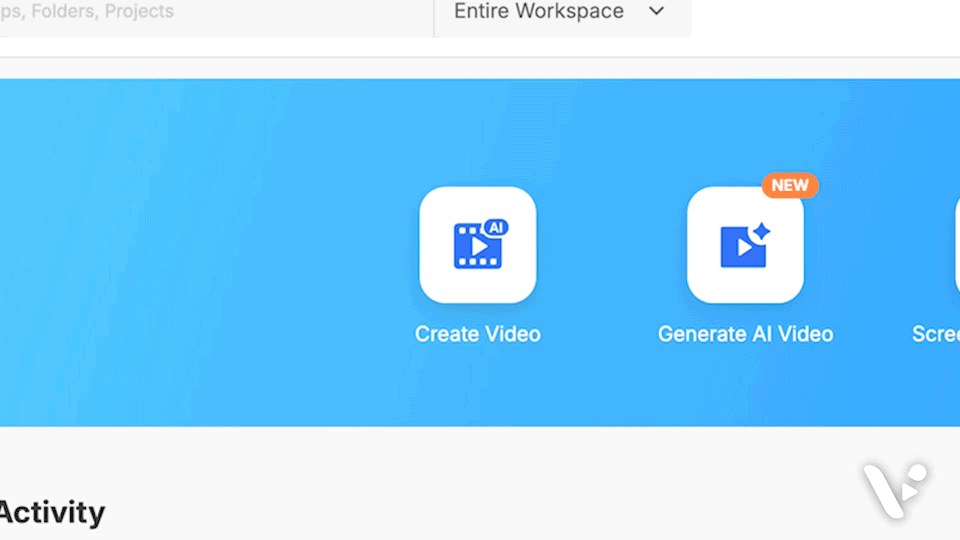Viewport: 960px width, 540px height.
Task: Click the Create Video film-strip icon
Action: [477, 245]
